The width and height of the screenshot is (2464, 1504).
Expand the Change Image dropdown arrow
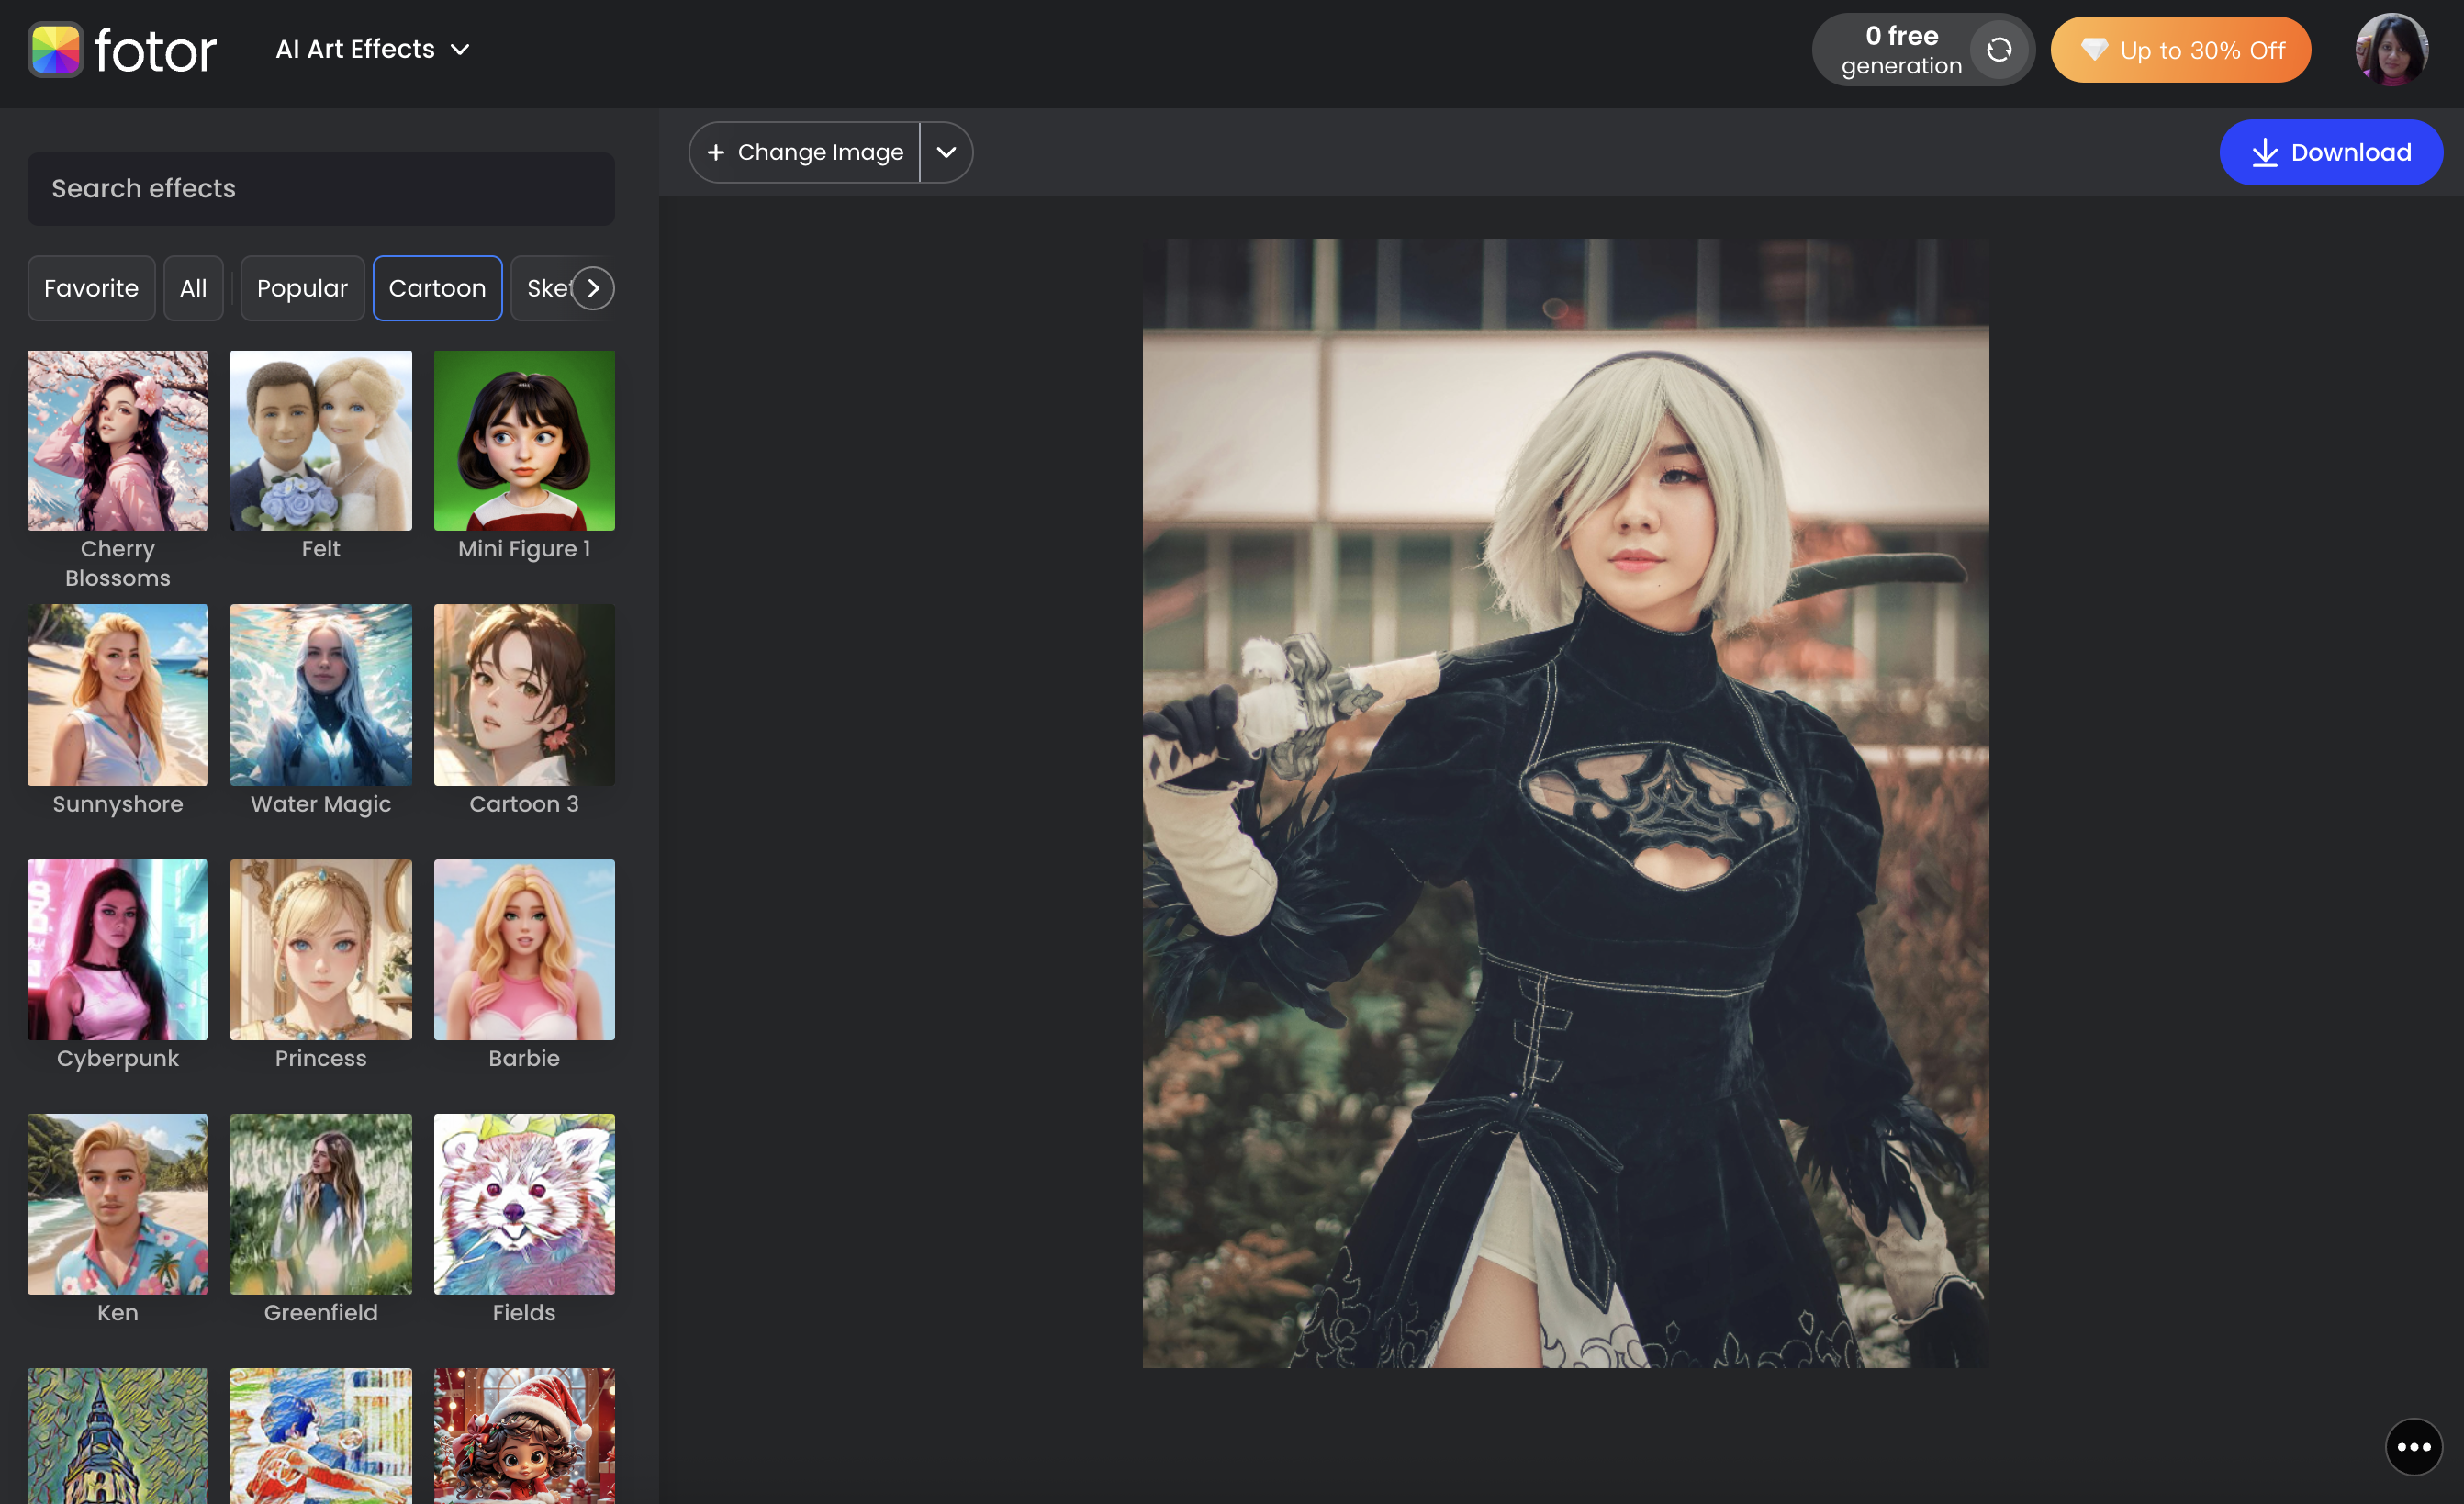point(946,152)
